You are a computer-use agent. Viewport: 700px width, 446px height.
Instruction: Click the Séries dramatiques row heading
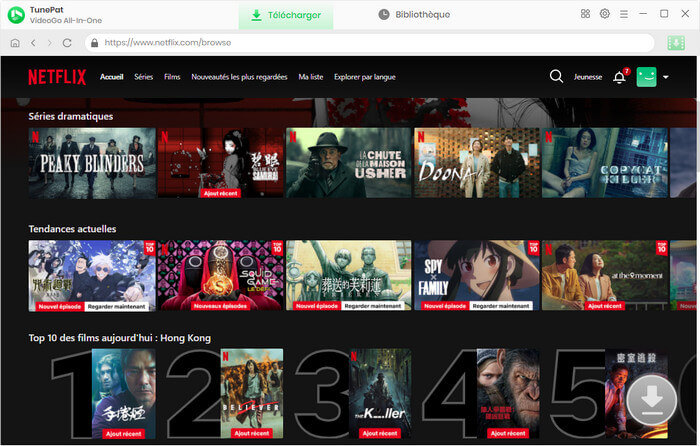pyautogui.click(x=71, y=117)
